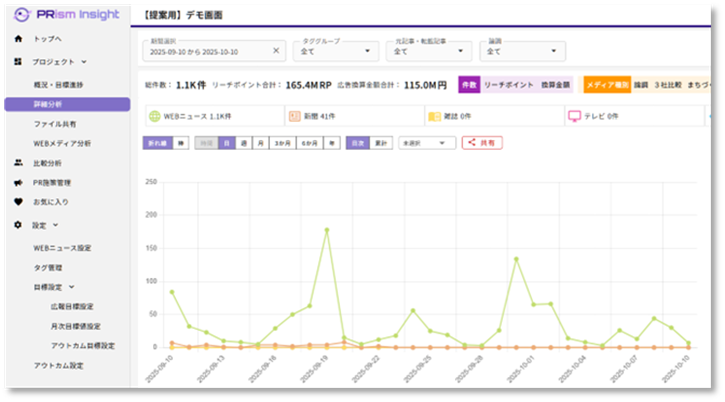Switch to the リーチポイント tab

tap(507, 86)
